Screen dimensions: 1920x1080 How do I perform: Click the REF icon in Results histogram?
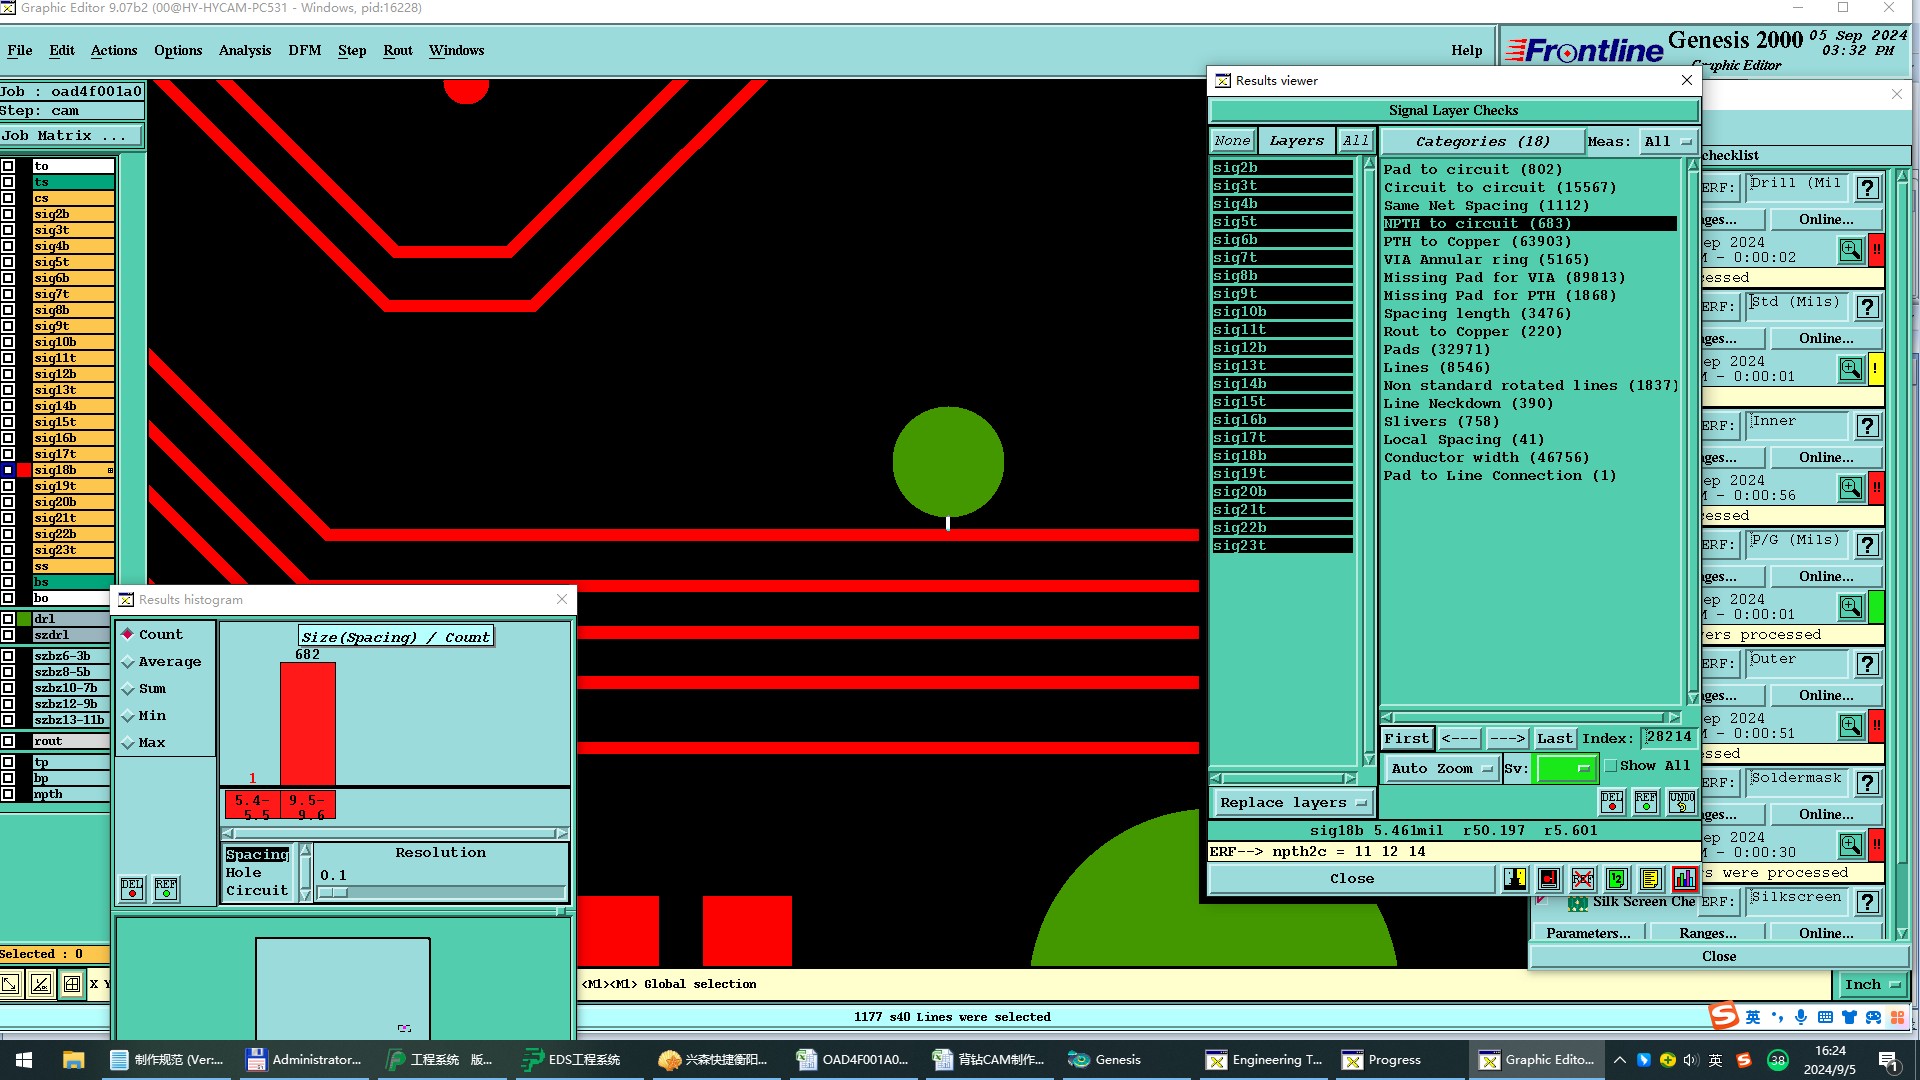(166, 889)
